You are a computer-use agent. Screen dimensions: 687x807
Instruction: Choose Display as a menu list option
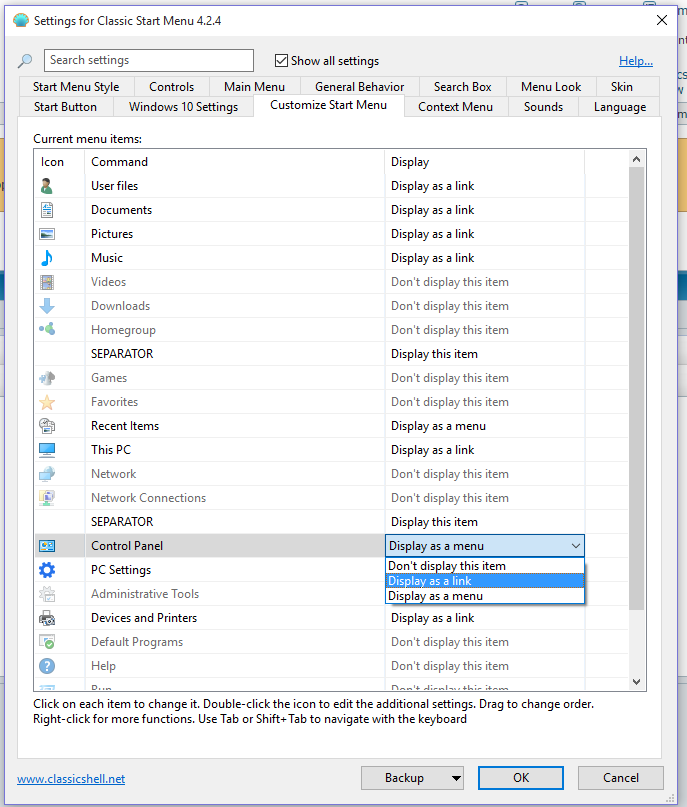point(485,595)
